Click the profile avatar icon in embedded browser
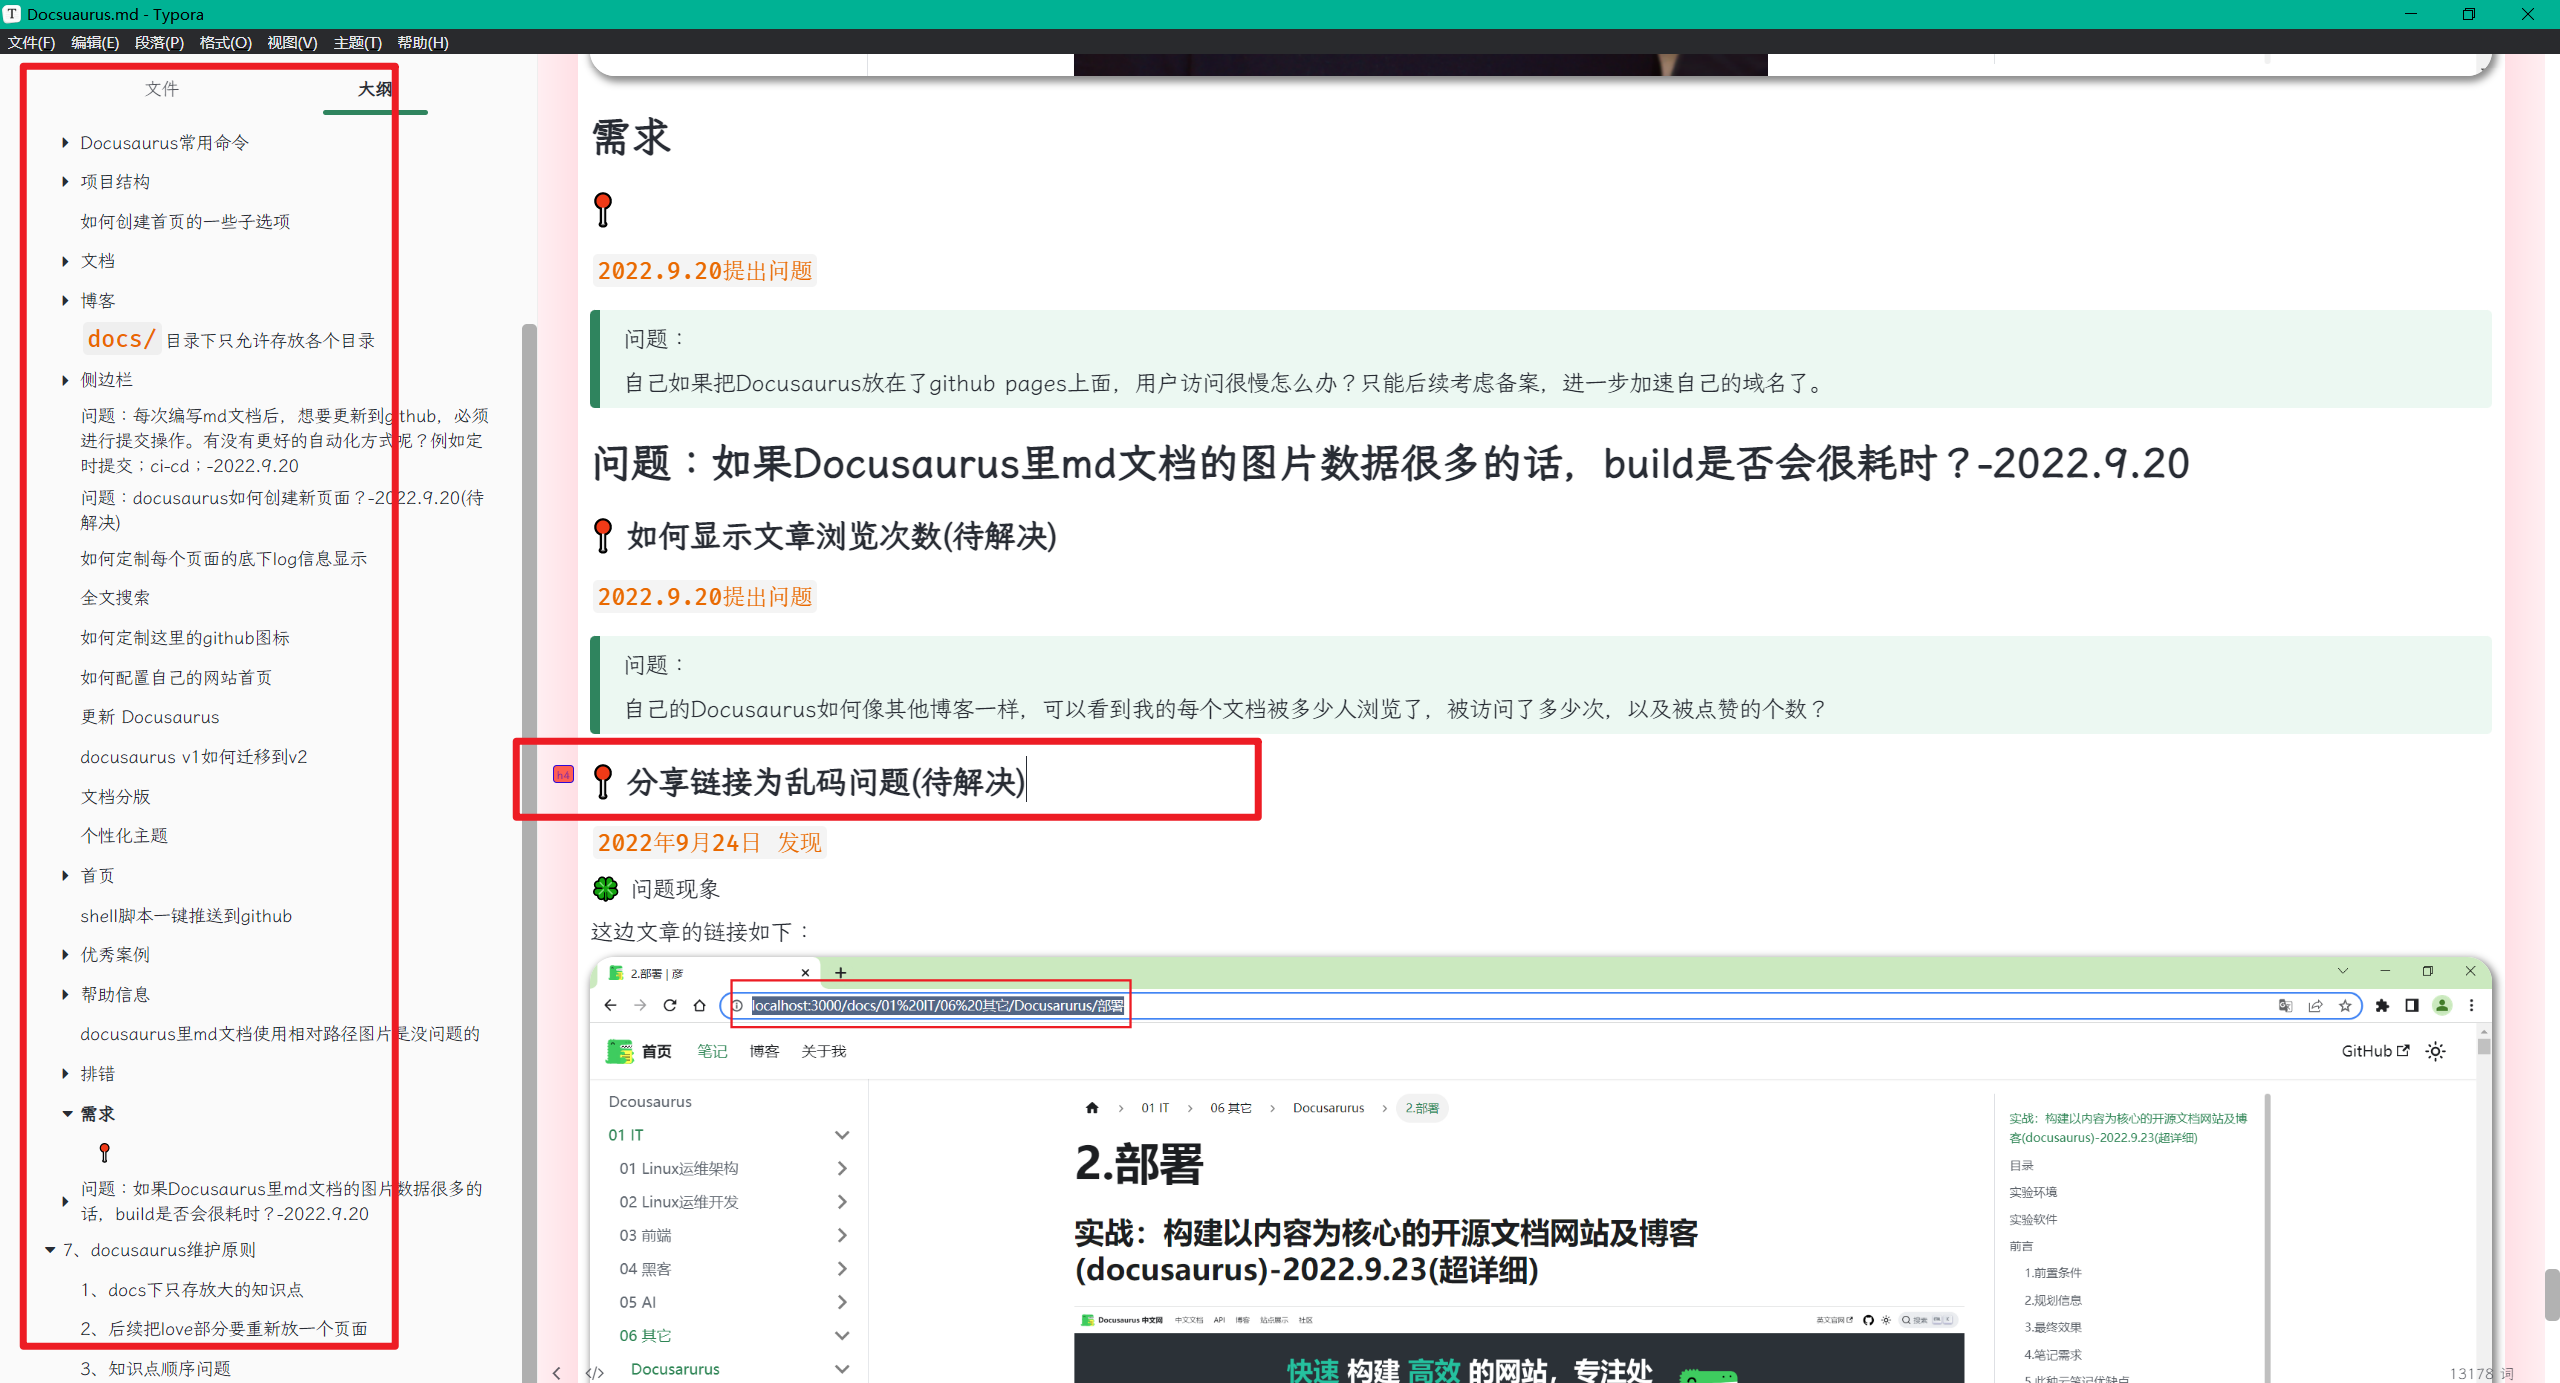The image size is (2560, 1383). pyautogui.click(x=2442, y=1005)
